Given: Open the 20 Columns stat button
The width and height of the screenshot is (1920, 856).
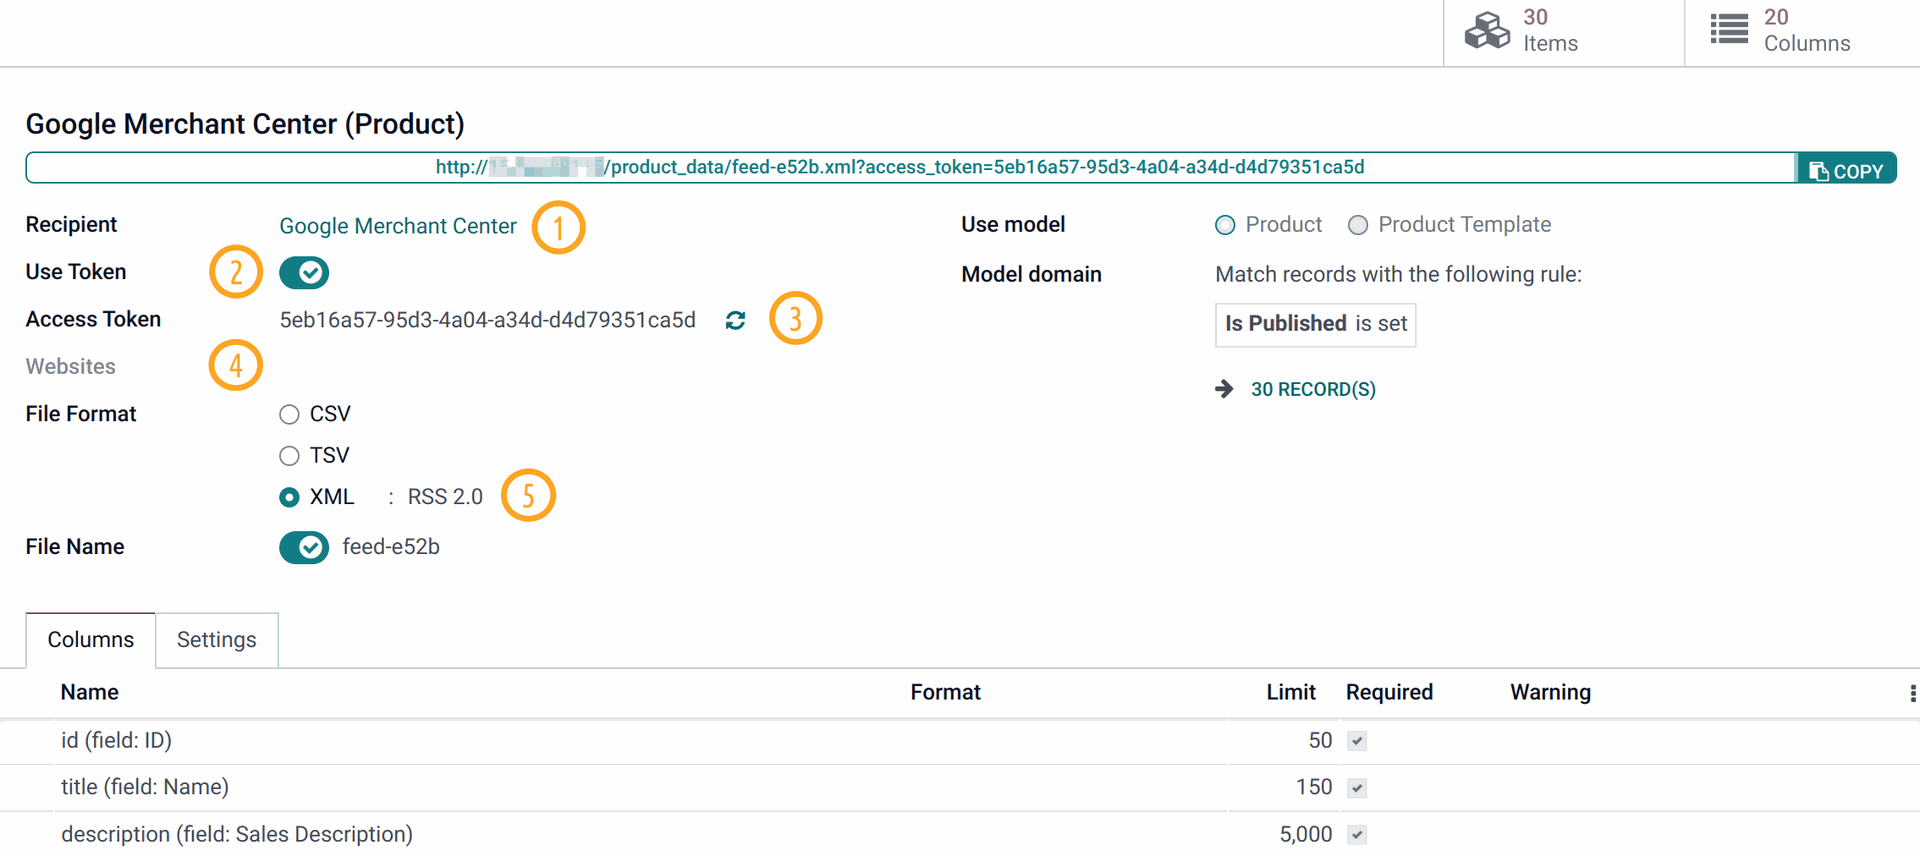Looking at the screenshot, I should click(1802, 32).
